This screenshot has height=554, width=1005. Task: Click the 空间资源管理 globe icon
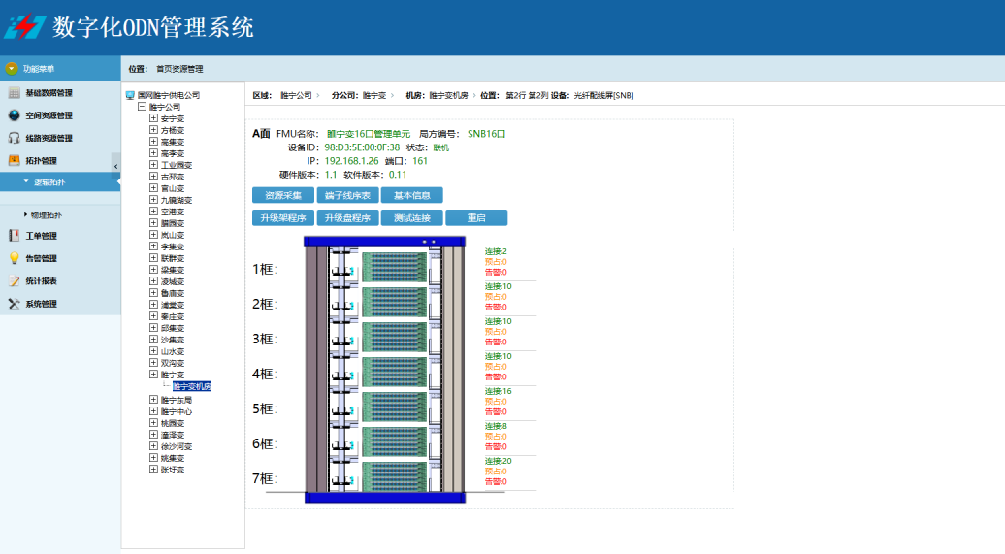click(x=14, y=116)
